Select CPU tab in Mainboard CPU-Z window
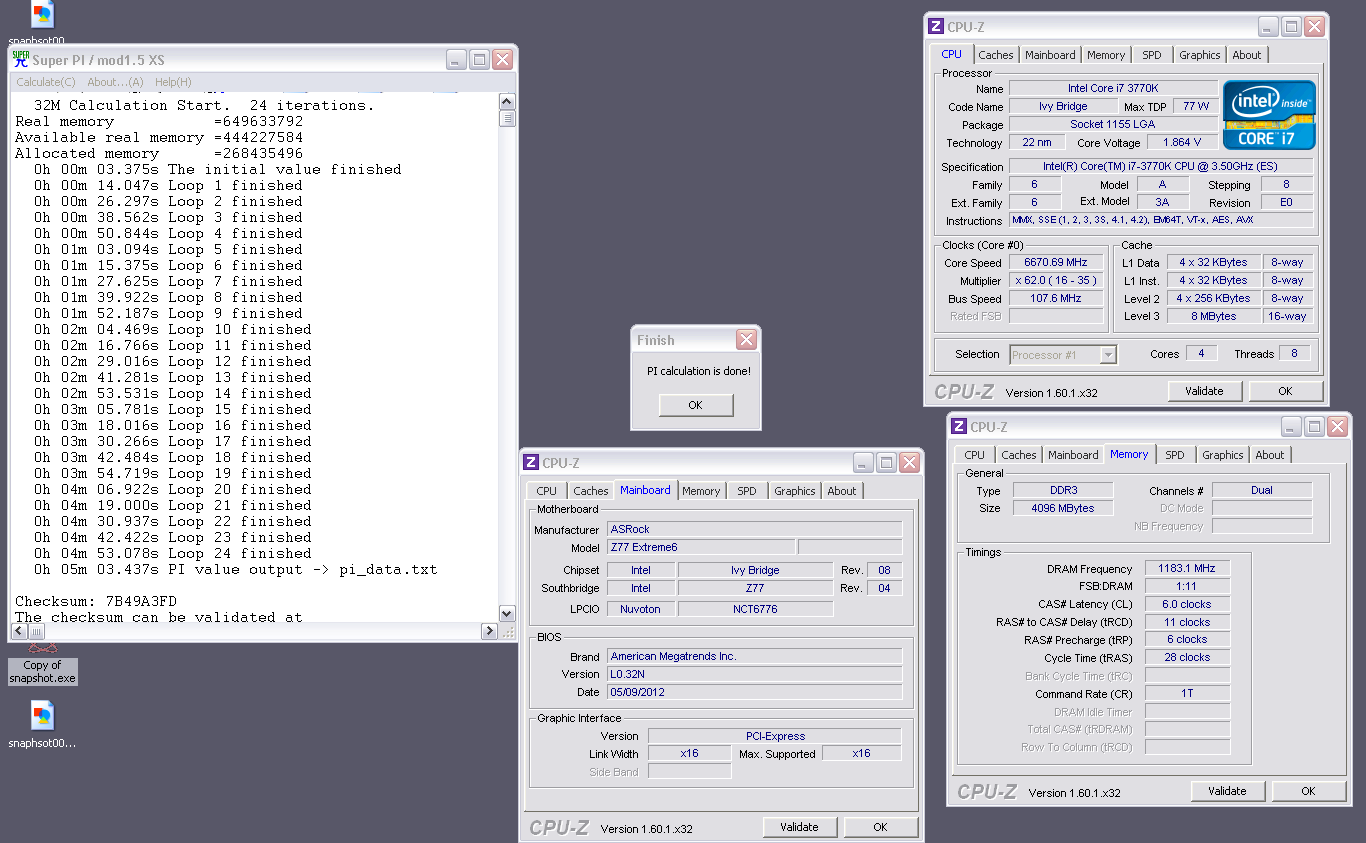The image size is (1366, 843). pyautogui.click(x=547, y=491)
